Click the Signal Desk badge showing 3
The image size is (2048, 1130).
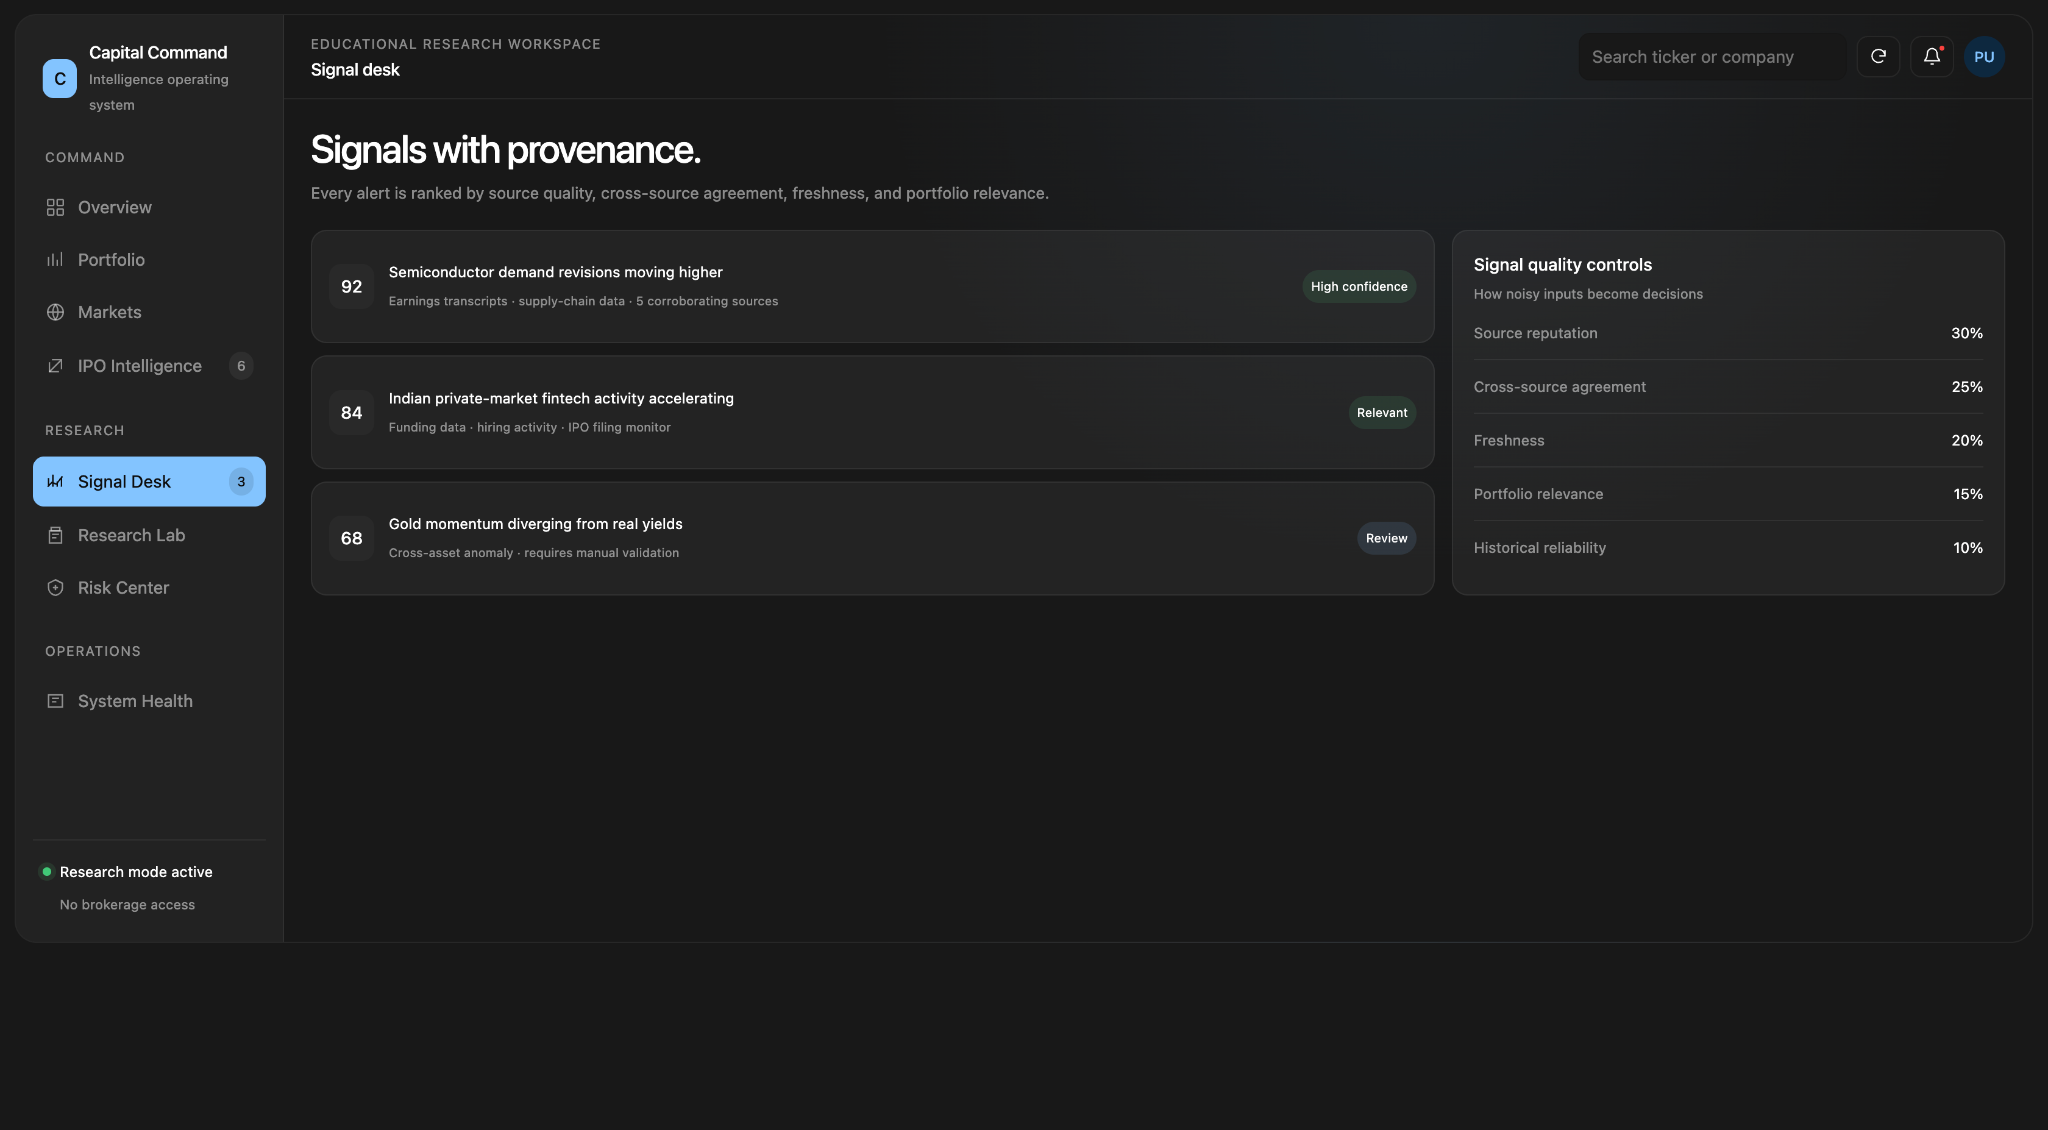(241, 481)
